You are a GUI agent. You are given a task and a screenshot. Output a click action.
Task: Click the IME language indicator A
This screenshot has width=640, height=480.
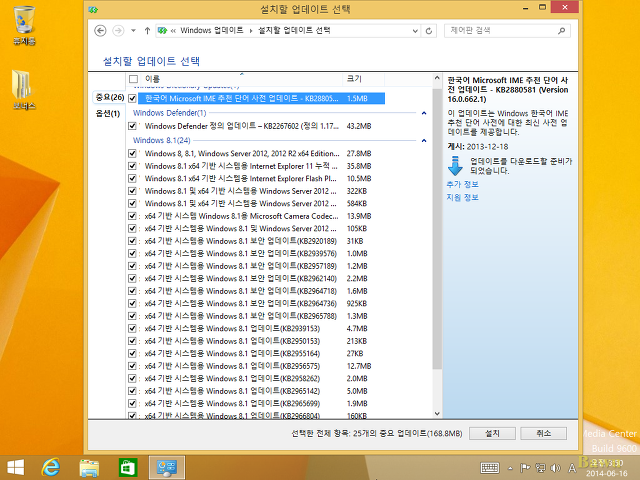[572, 468]
